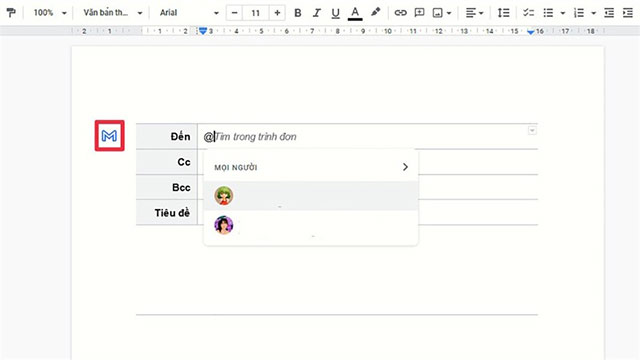Expand the MỌI NGƯỜI section chevron

(405, 167)
